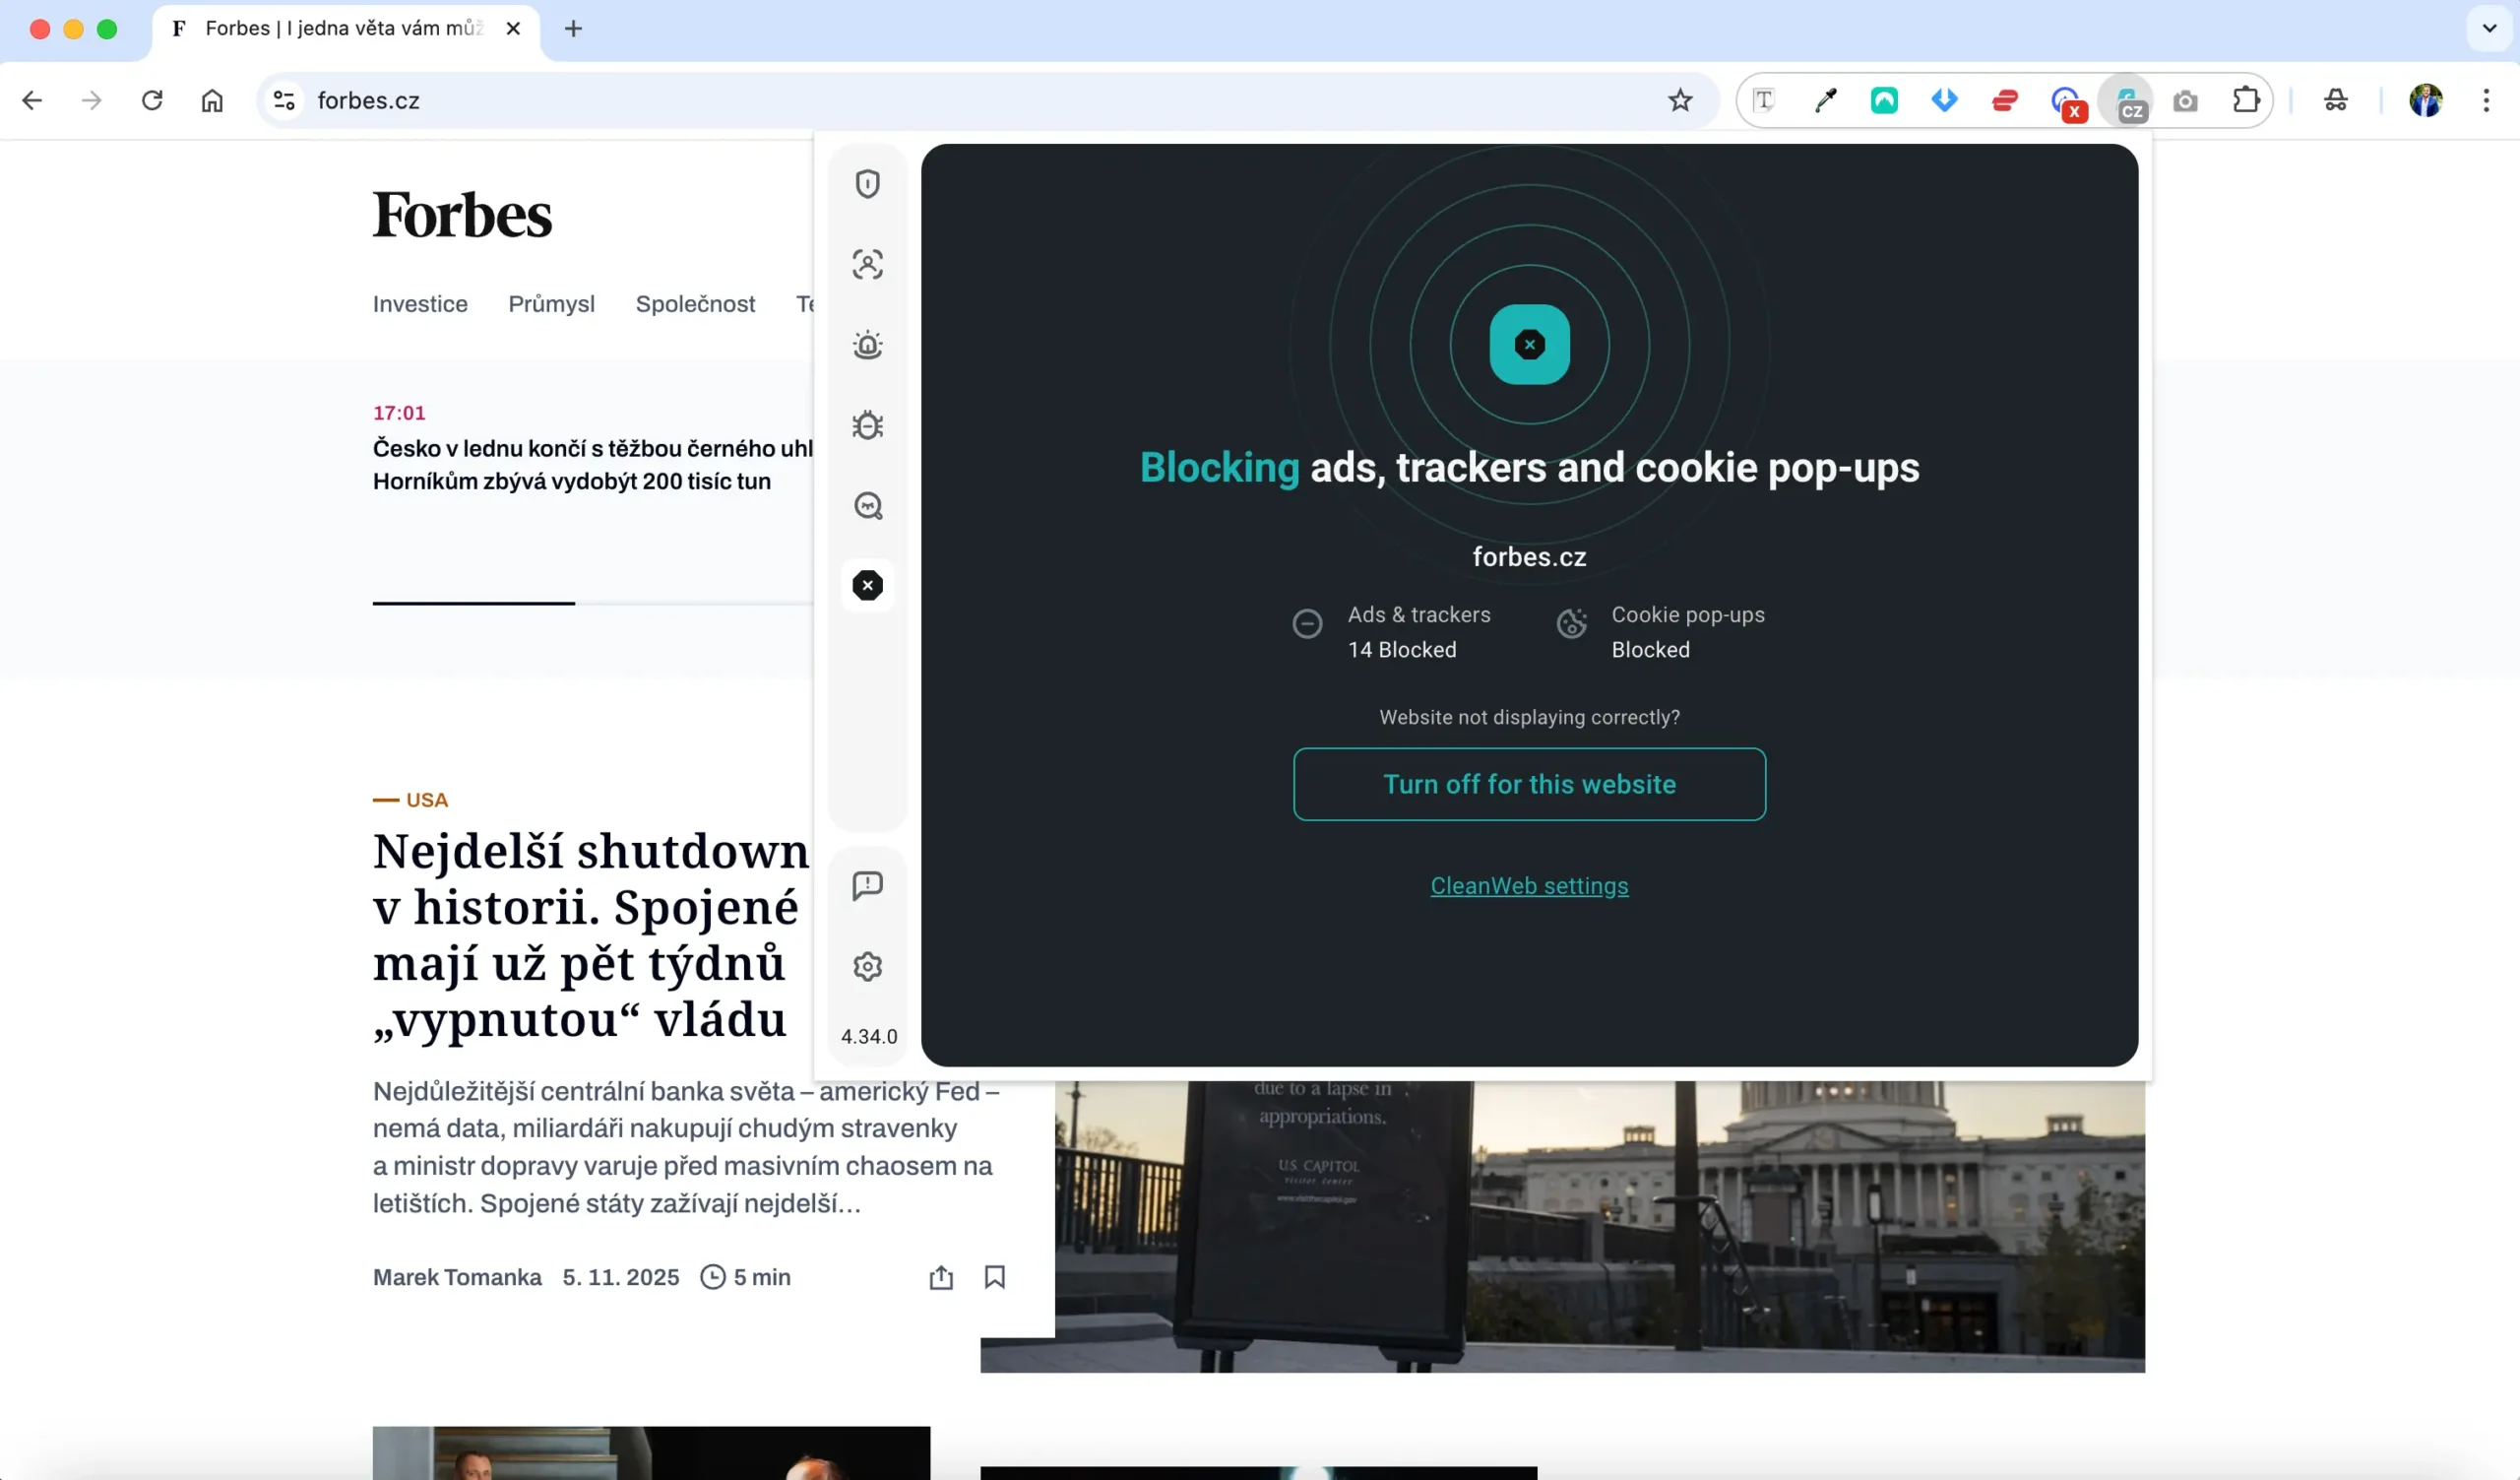Open the alert notifications icon in sidebar
2520x1480 pixels.
867,344
